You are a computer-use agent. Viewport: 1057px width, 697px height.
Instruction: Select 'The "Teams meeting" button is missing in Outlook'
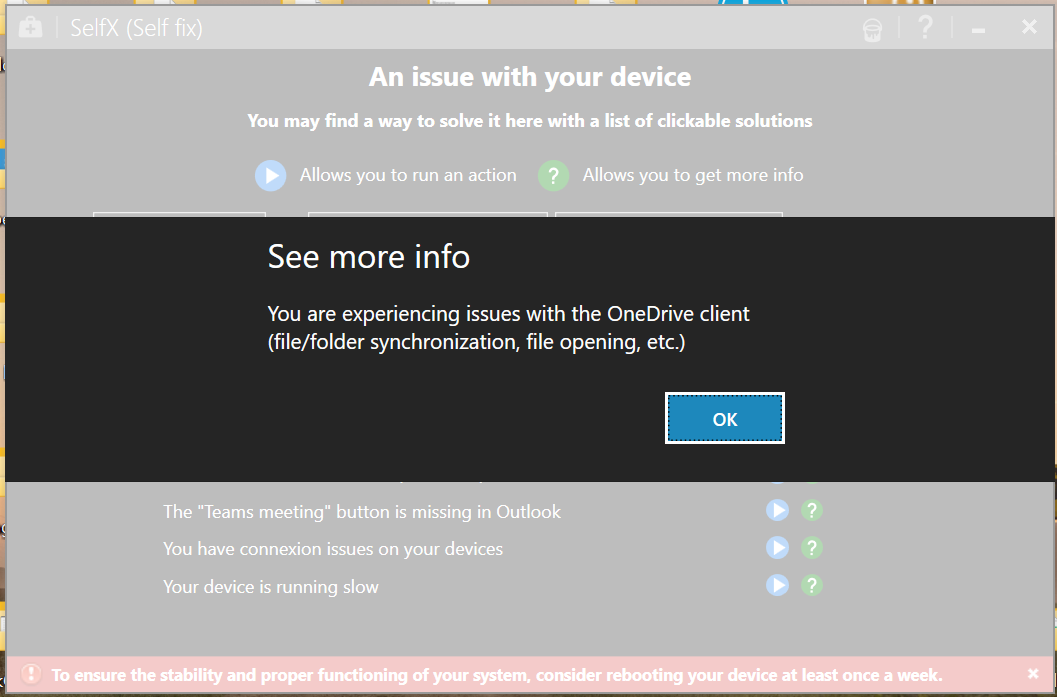pos(361,512)
